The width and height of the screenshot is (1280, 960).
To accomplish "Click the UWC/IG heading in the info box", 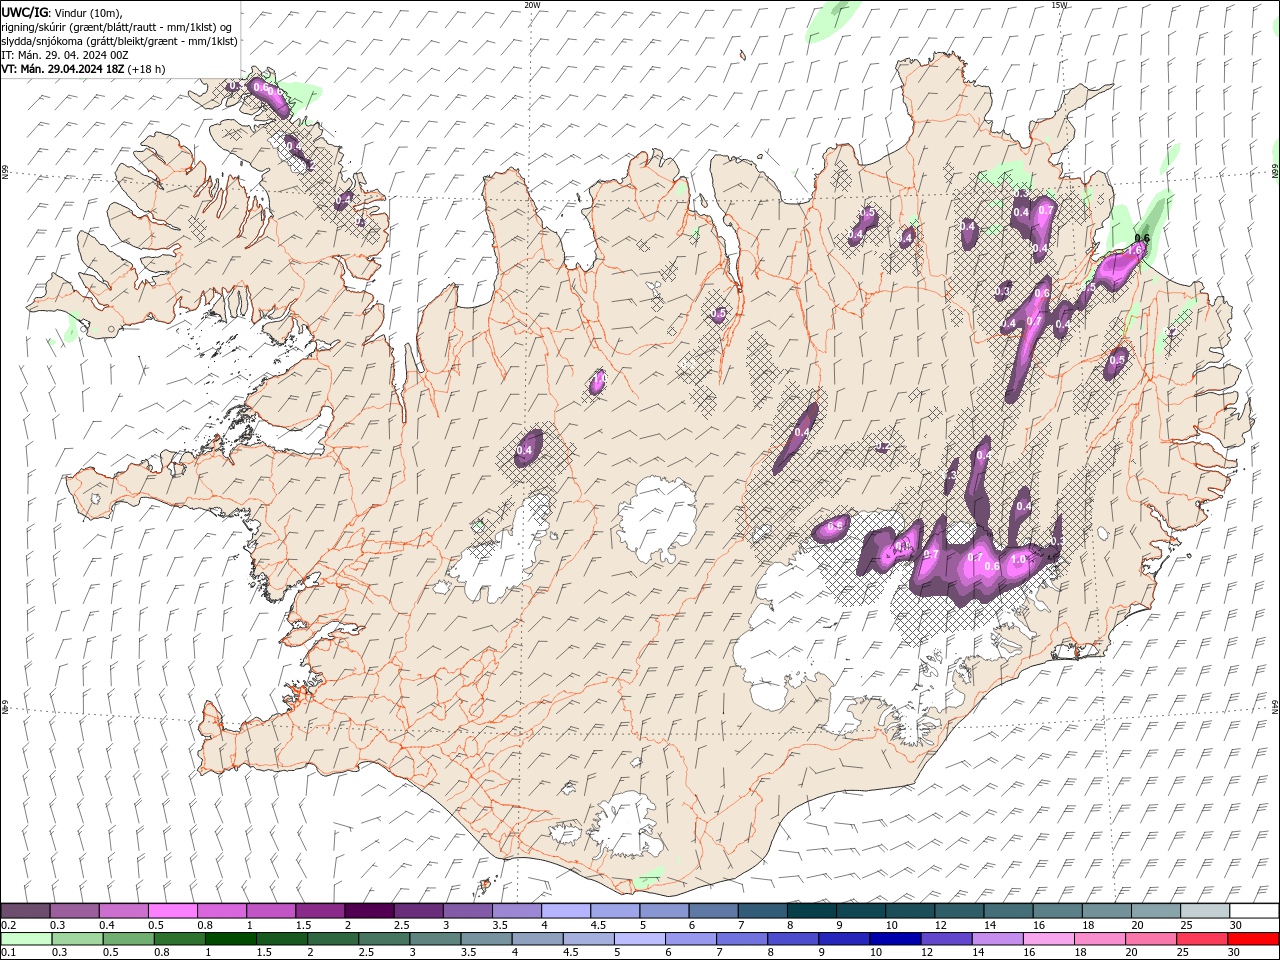I will (x=24, y=12).
